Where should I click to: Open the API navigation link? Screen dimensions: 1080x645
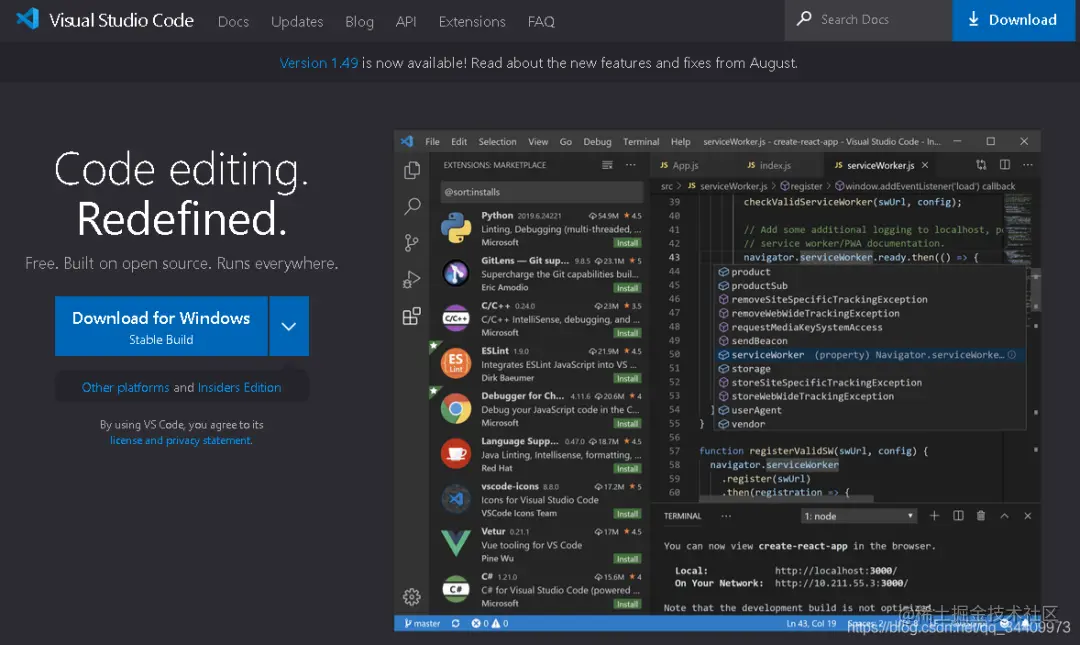(406, 21)
